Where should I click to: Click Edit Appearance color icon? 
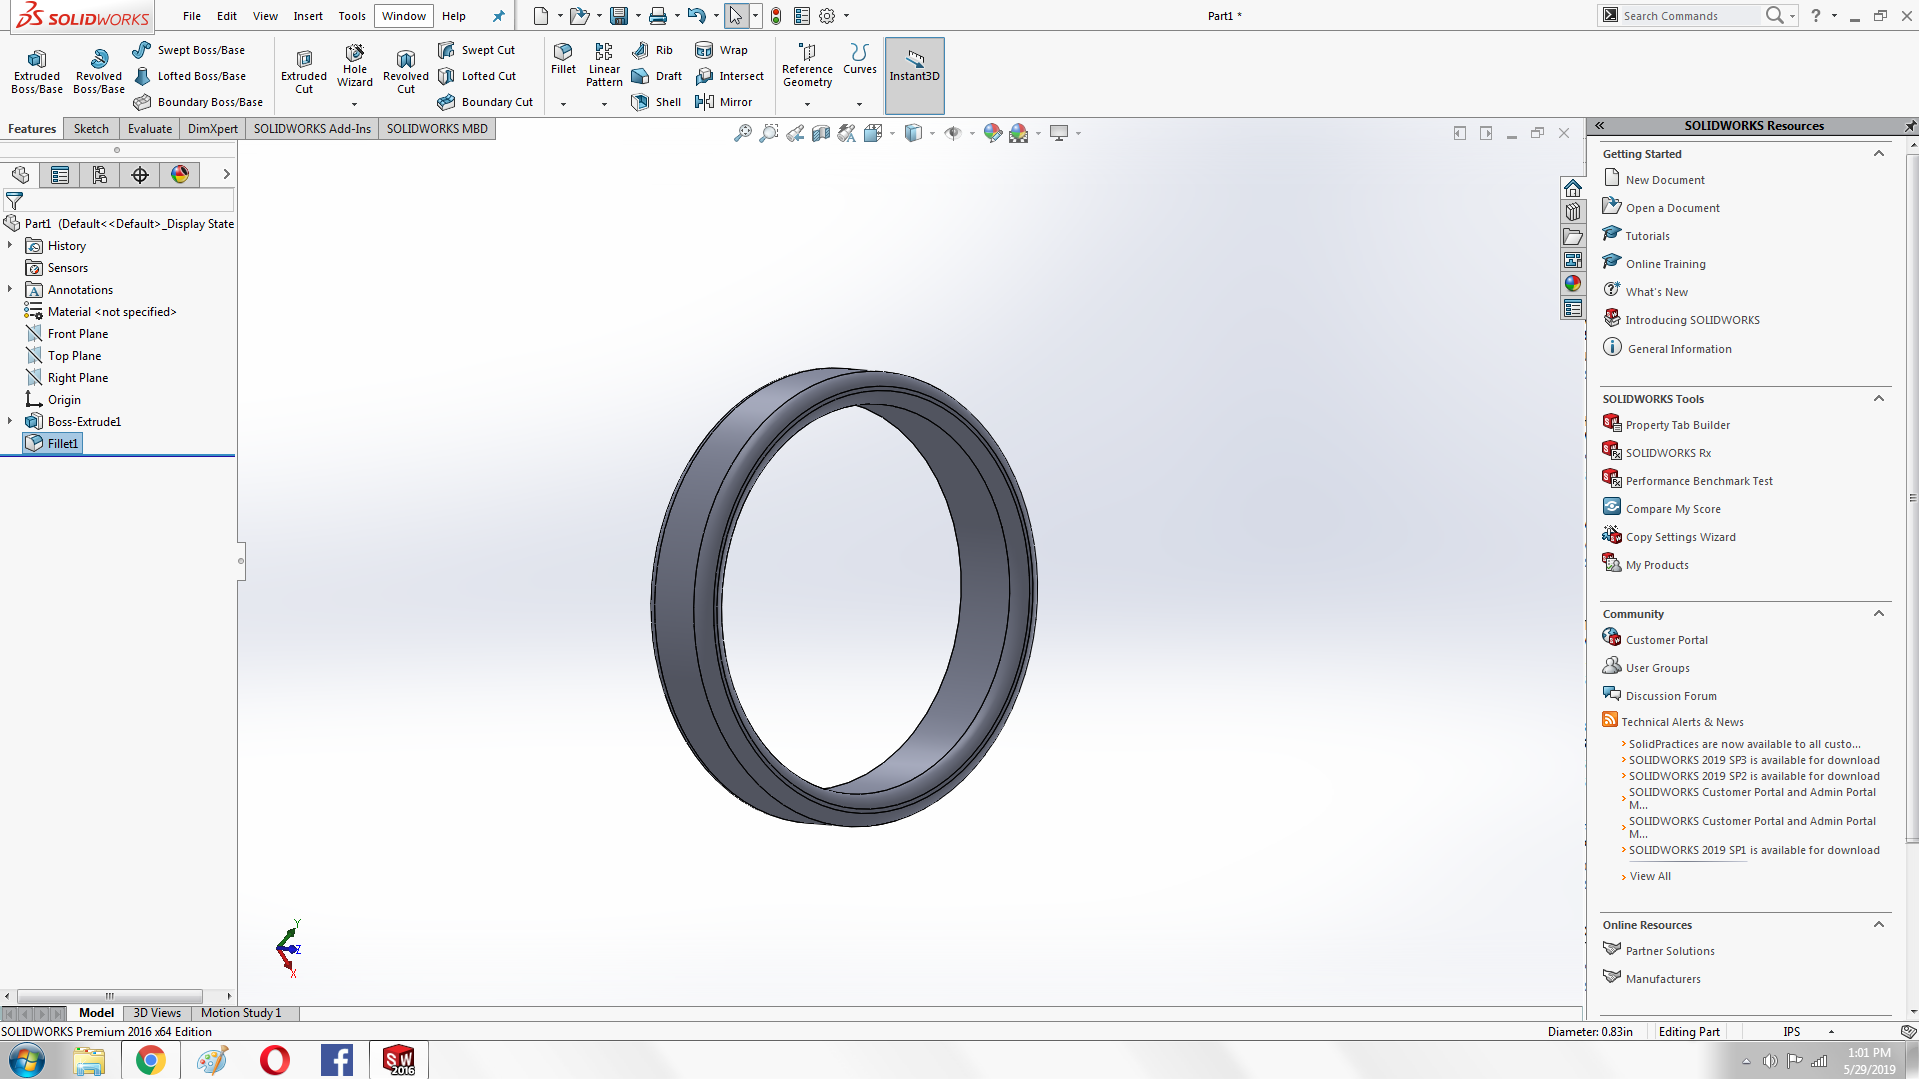992,133
